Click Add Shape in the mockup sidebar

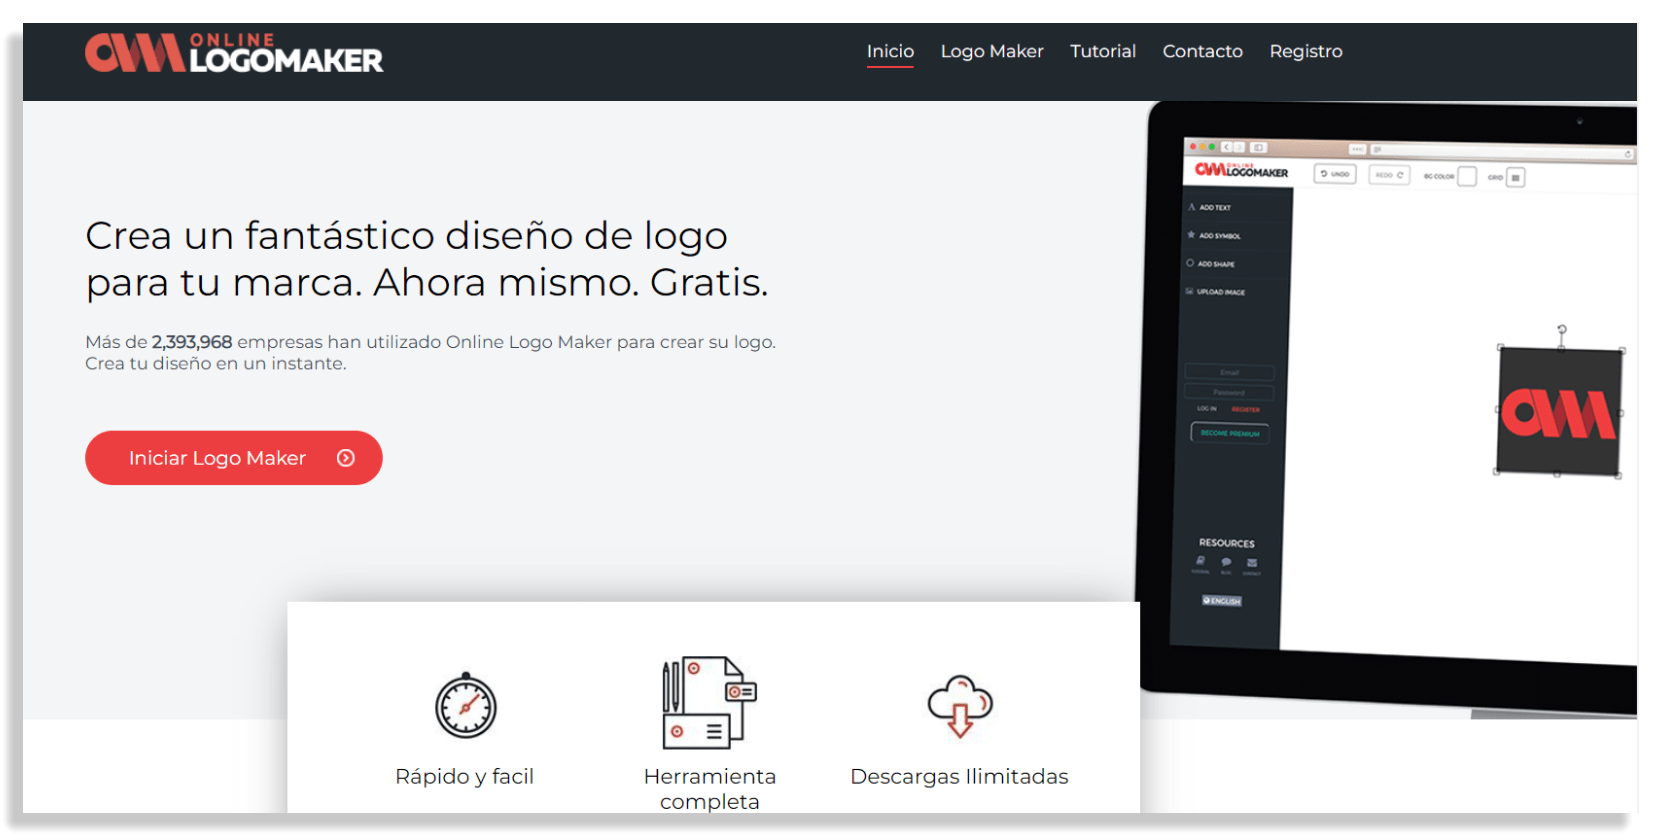pyautogui.click(x=1211, y=264)
